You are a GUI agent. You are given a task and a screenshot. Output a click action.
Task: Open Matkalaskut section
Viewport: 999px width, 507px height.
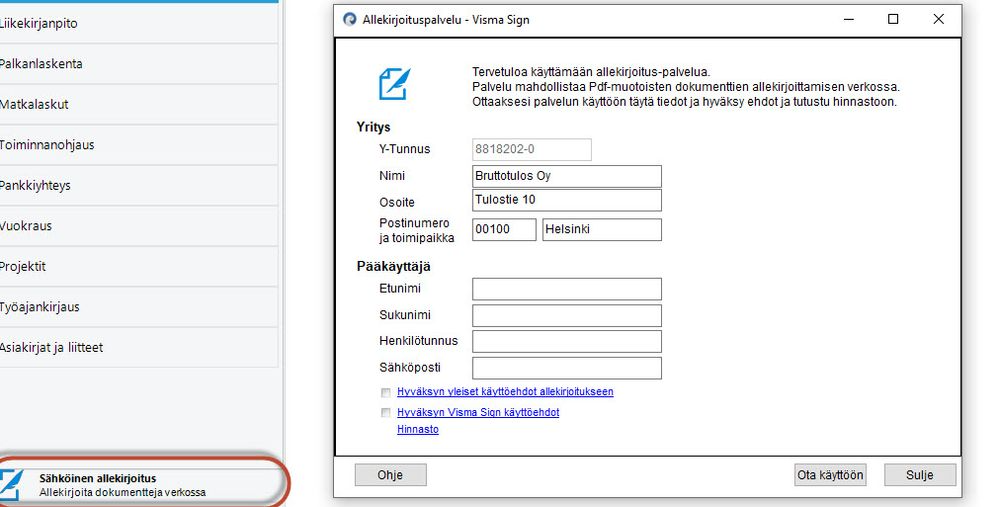pyautogui.click(x=138, y=104)
